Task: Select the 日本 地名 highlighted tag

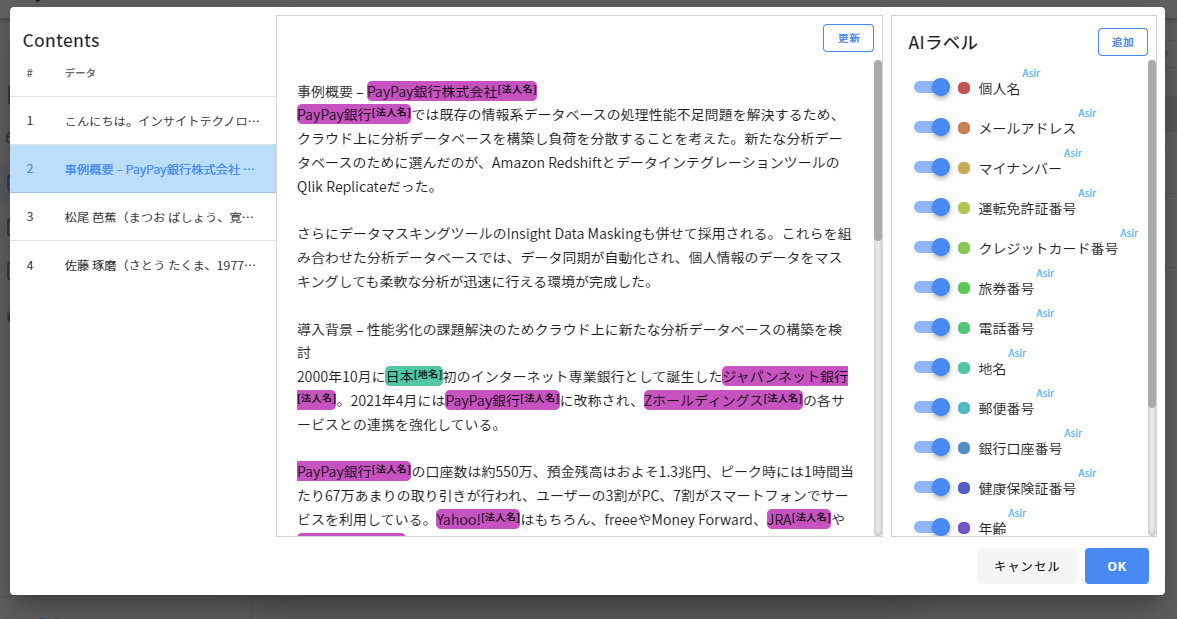Action: (x=414, y=376)
